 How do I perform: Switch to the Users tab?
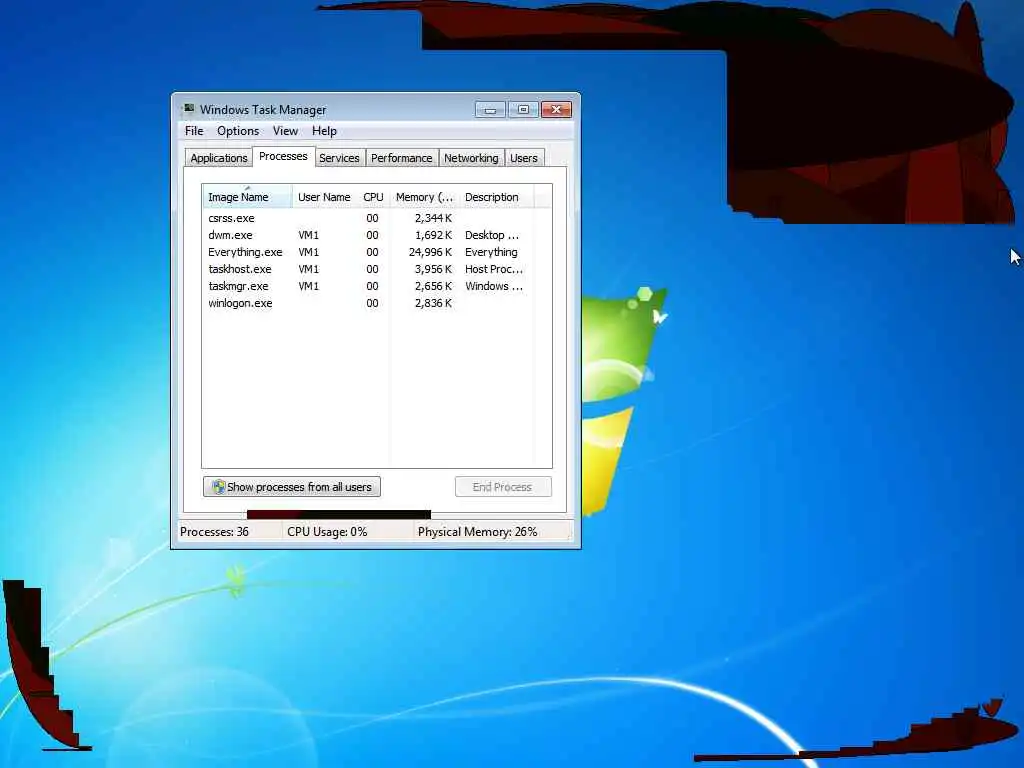pyautogui.click(x=524, y=158)
